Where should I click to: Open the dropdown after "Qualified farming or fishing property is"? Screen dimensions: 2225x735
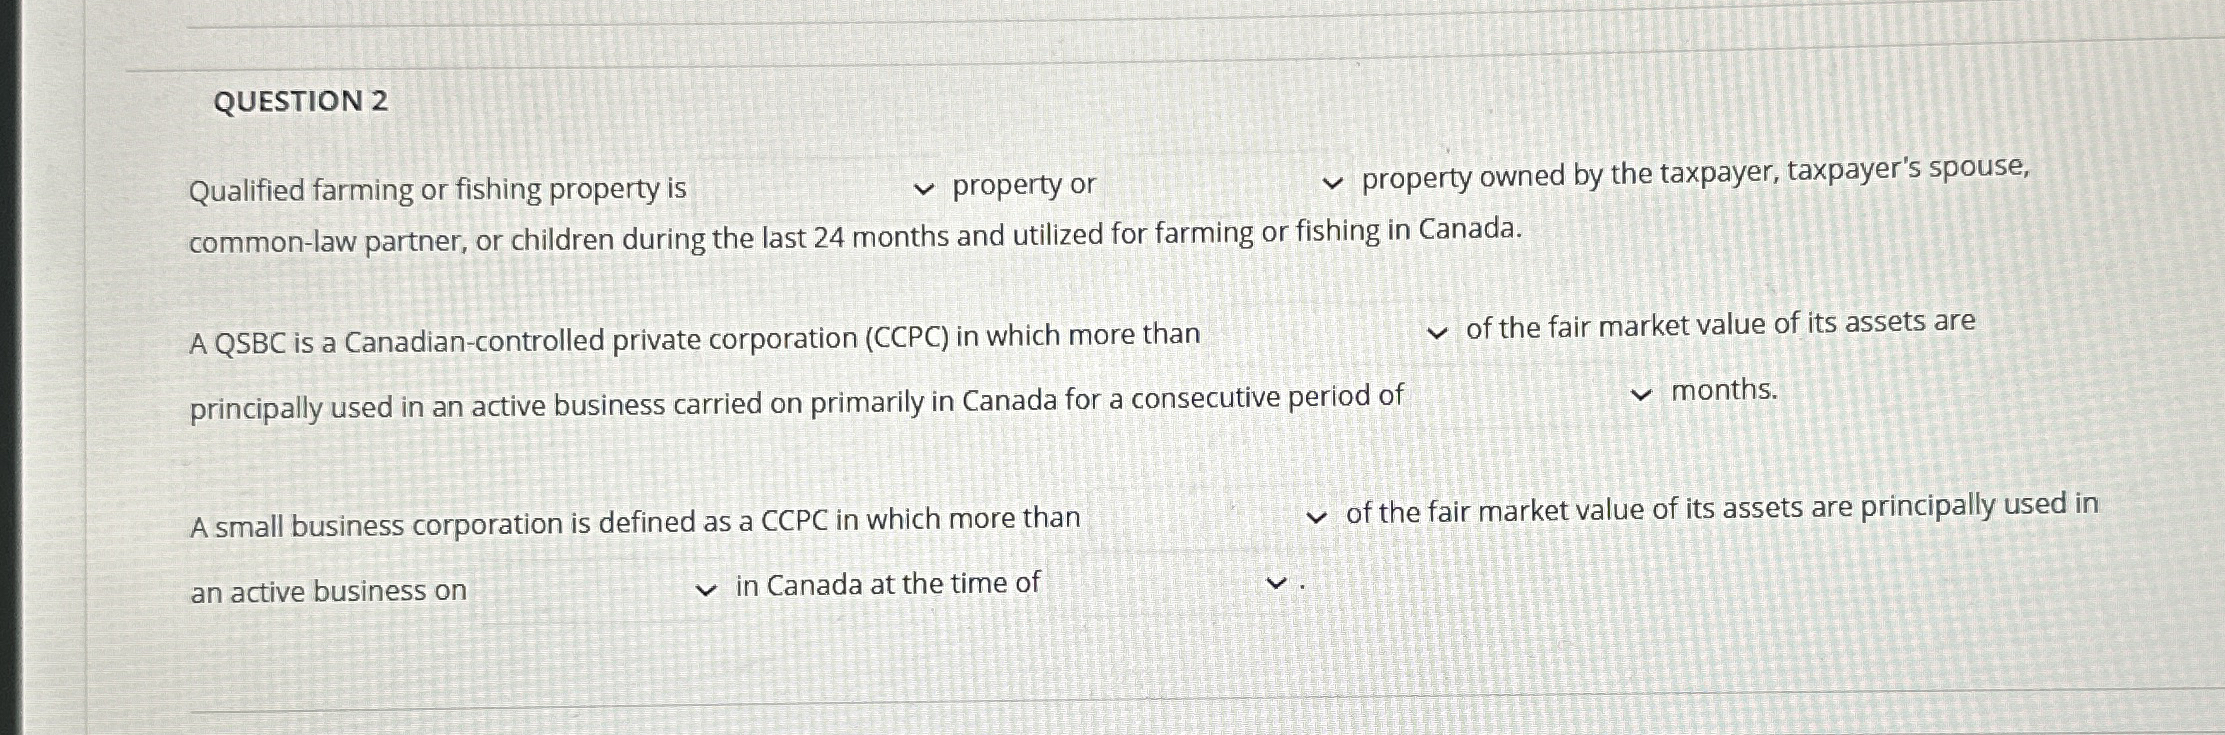click(x=925, y=188)
